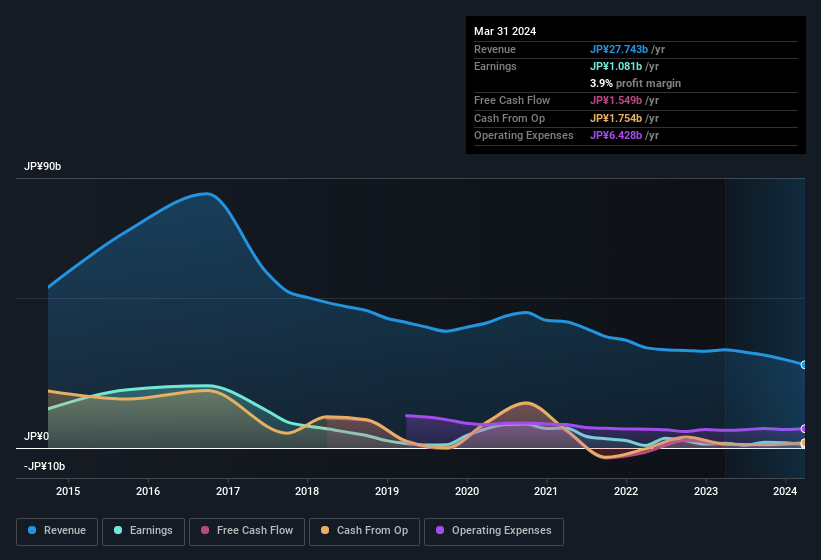Click the JP¥1.549b free cash flow value
This screenshot has width=821, height=560.
616,100
